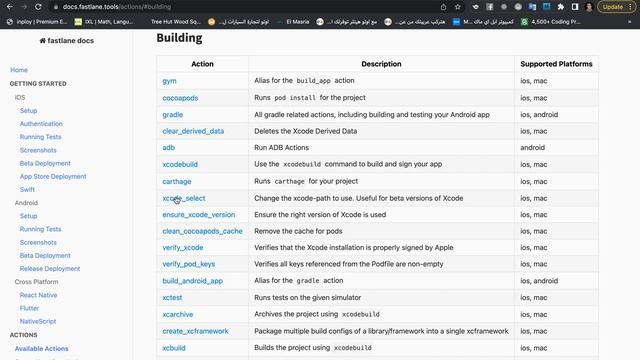Image resolution: width=640 pixels, height=360 pixels.
Task: Open Release Deployment sidebar link
Action: [50, 269]
